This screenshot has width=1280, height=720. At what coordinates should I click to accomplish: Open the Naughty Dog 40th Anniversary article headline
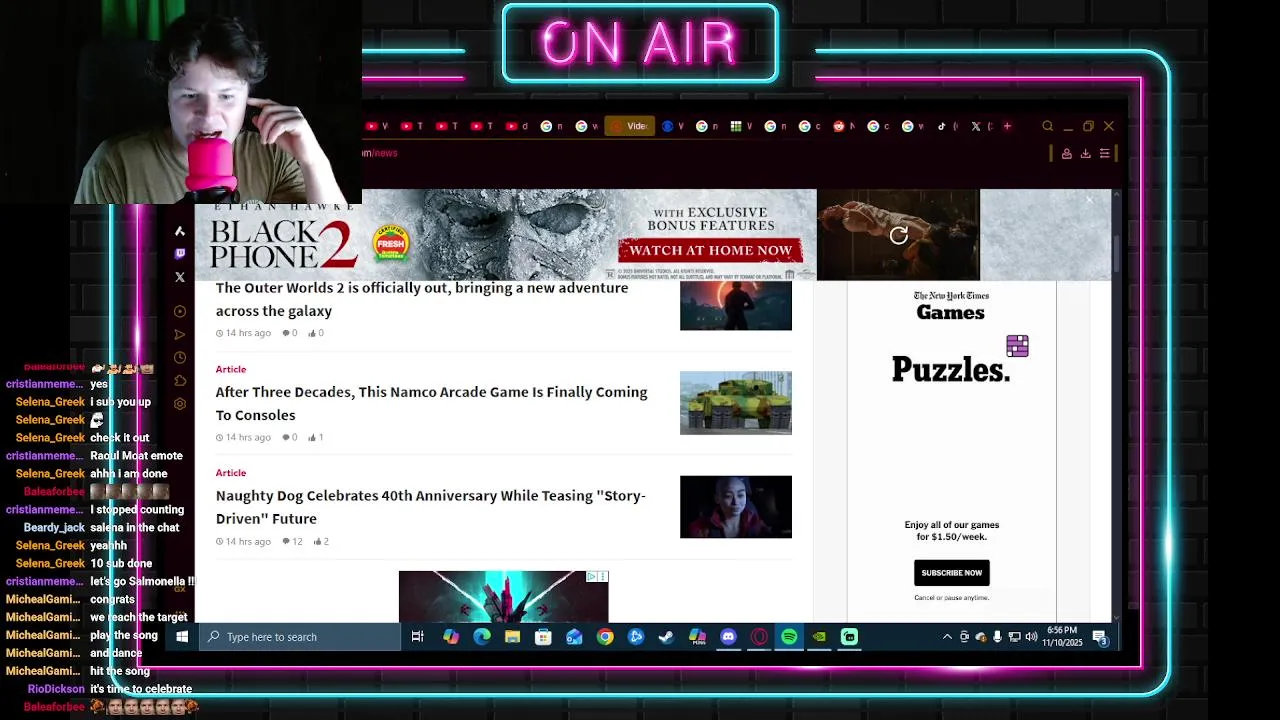coord(431,507)
